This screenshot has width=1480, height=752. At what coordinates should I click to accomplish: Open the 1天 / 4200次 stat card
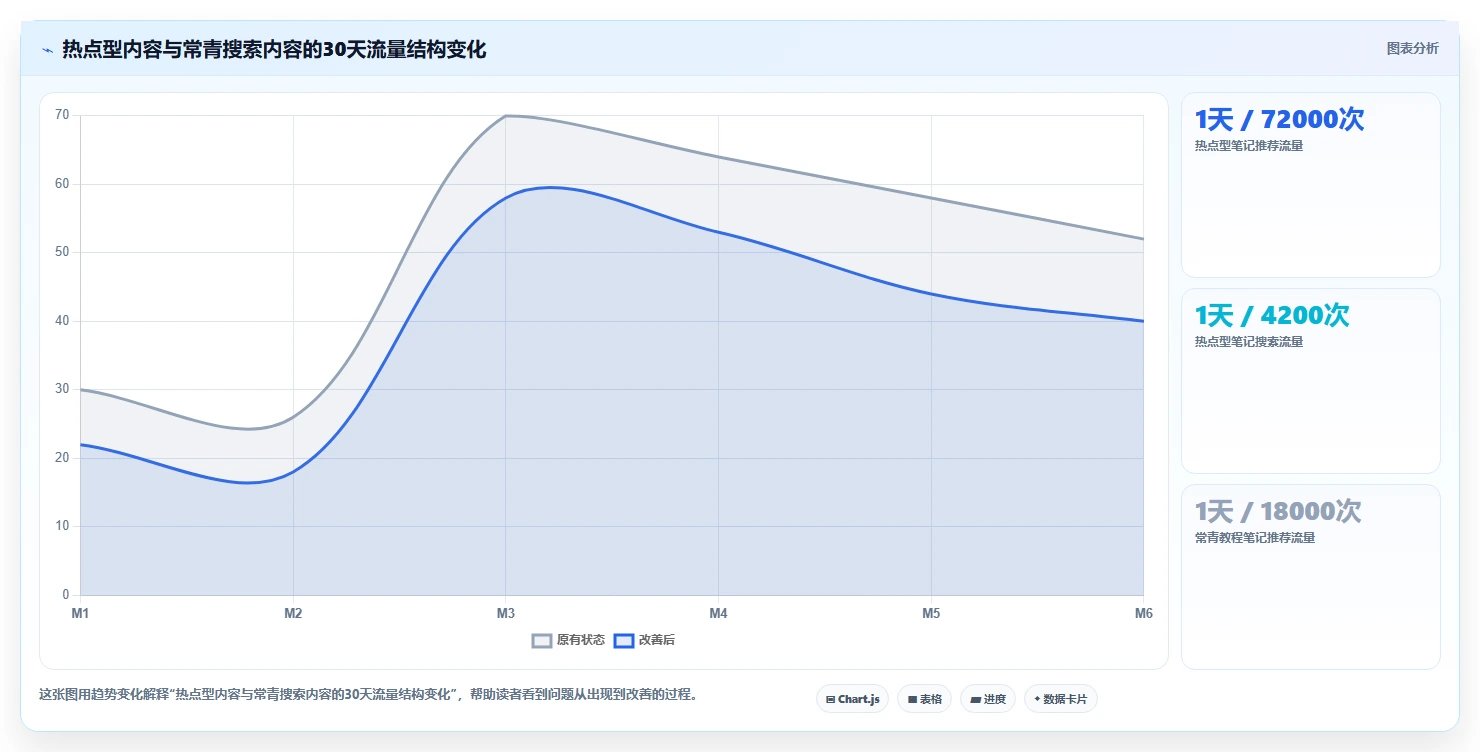coord(1310,381)
